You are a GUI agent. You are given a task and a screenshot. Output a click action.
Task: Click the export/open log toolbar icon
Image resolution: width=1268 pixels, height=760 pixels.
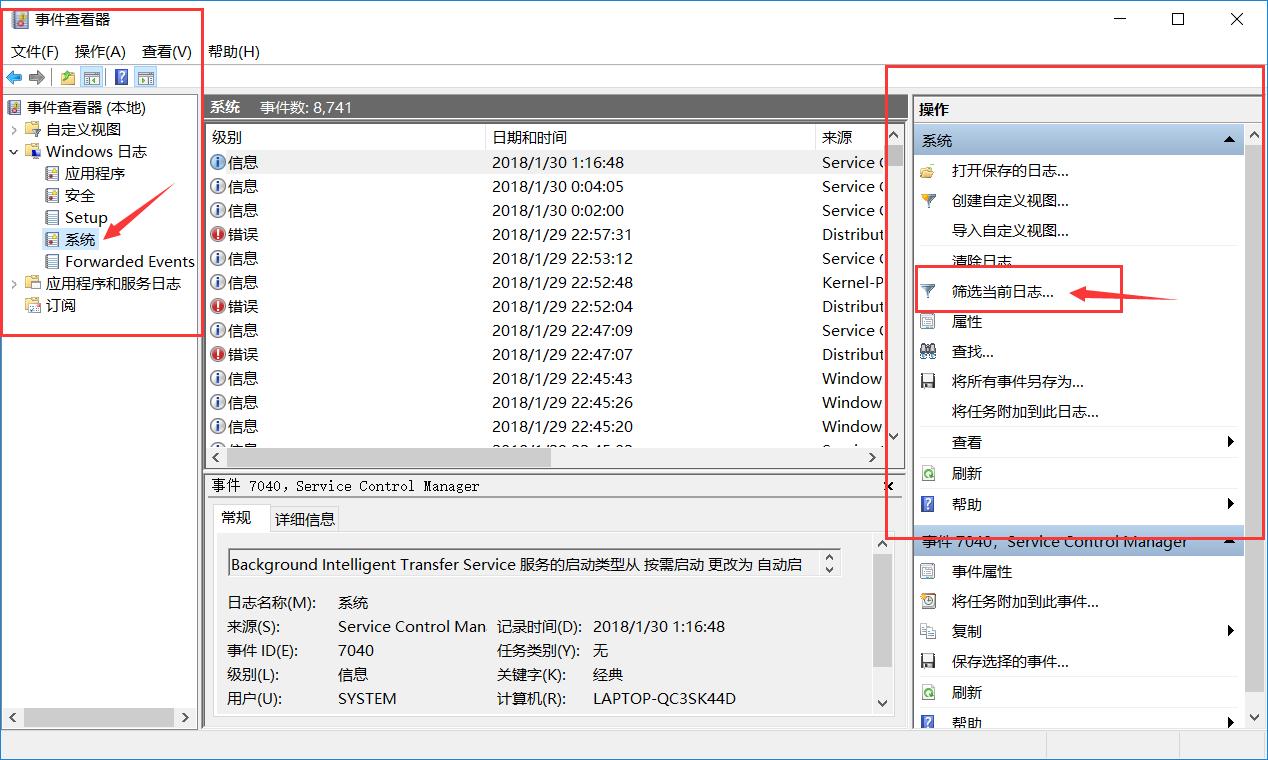pos(67,77)
